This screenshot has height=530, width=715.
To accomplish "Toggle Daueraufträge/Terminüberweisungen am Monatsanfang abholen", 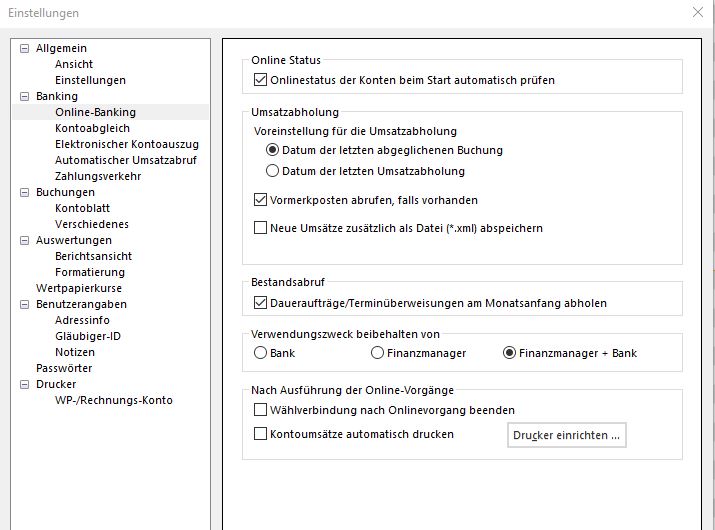I will point(261,303).
